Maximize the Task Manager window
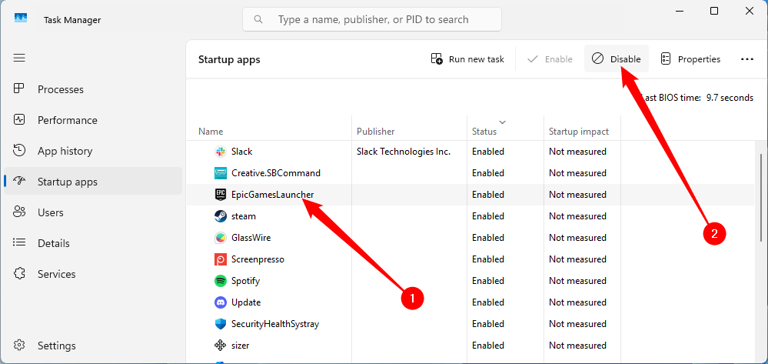The width and height of the screenshot is (768, 364). pos(714,11)
